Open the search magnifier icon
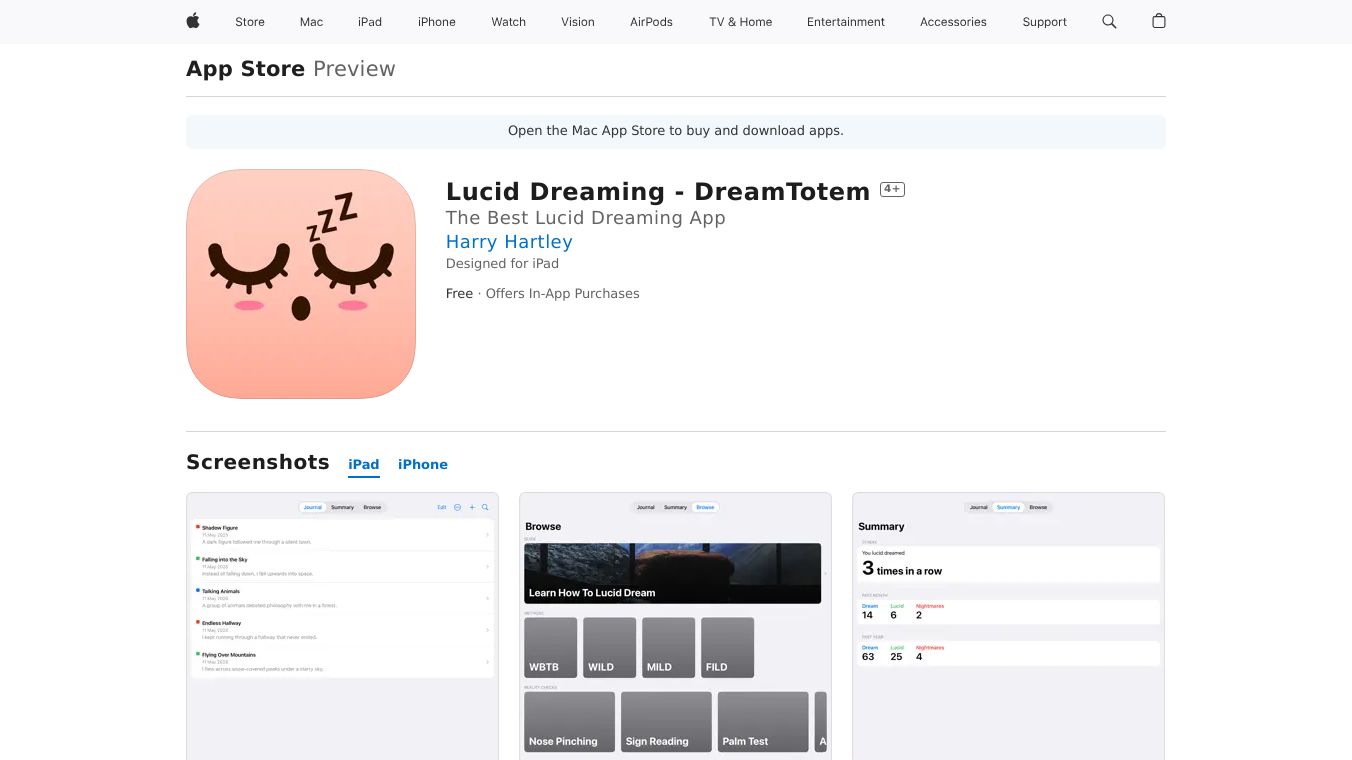This screenshot has width=1352, height=760. click(x=1109, y=21)
